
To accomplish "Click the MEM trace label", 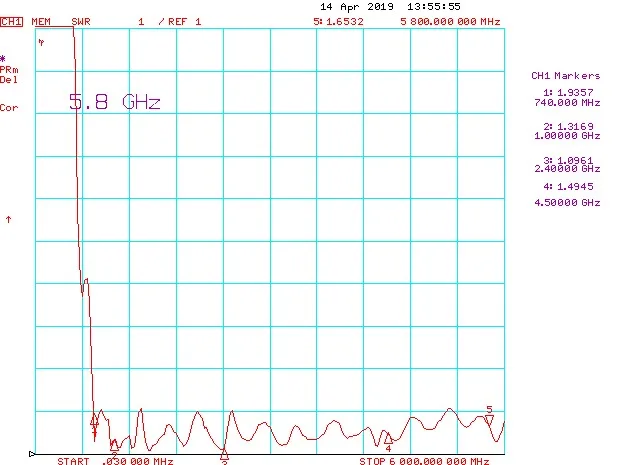I will click(x=41, y=22).
